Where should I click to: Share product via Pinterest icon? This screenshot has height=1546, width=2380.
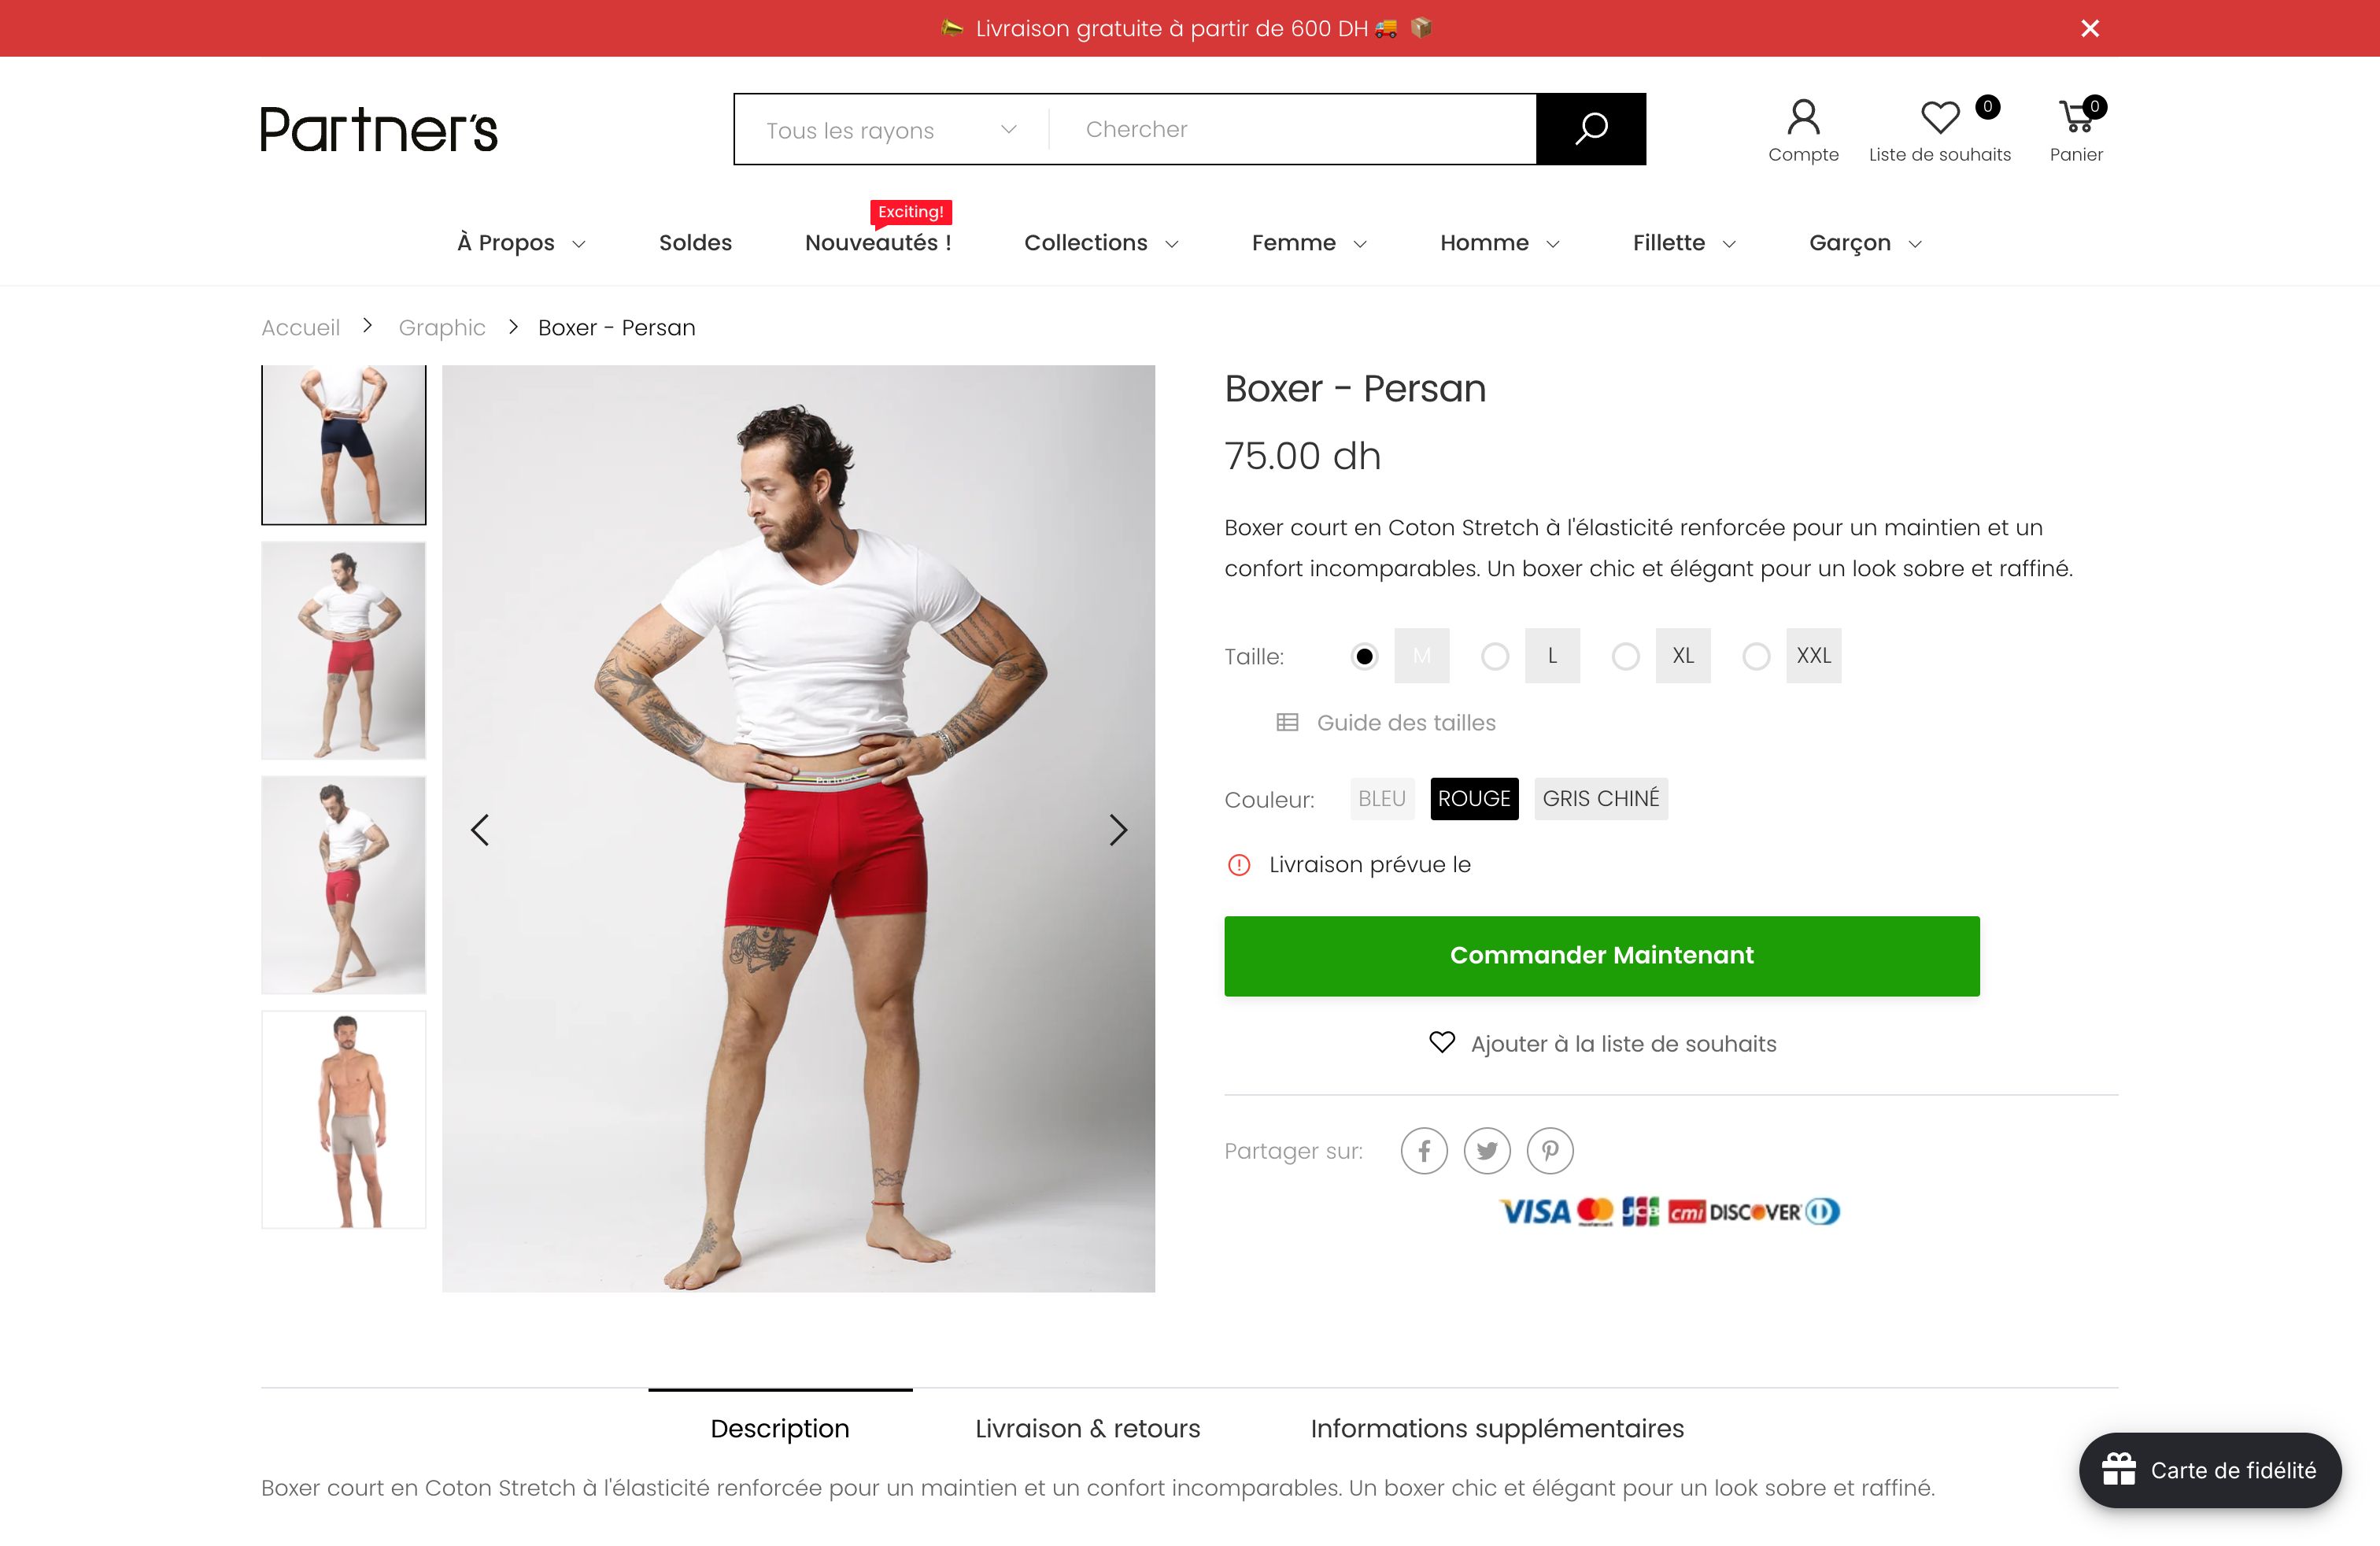tap(1549, 1148)
